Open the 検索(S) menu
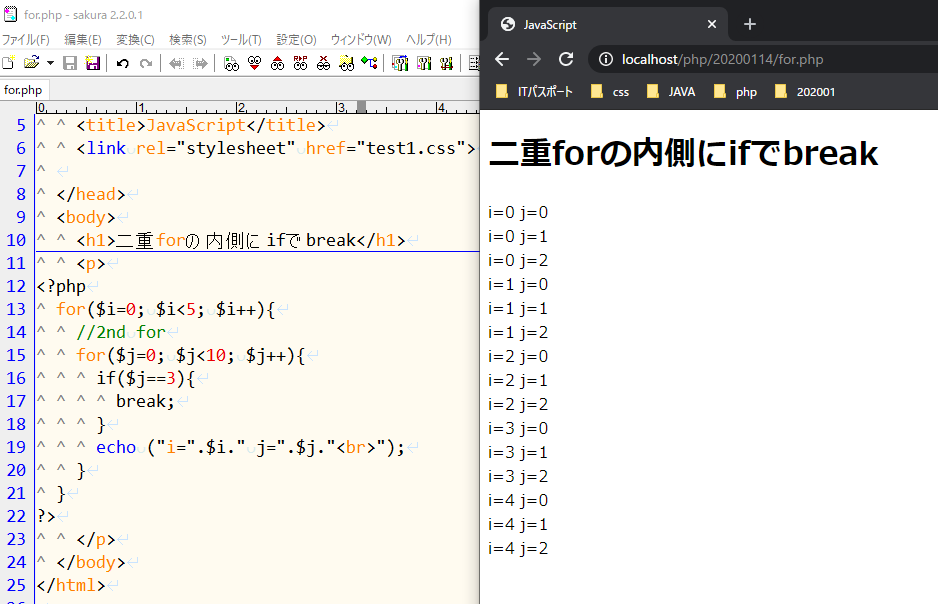This screenshot has width=938, height=604. click(x=188, y=39)
